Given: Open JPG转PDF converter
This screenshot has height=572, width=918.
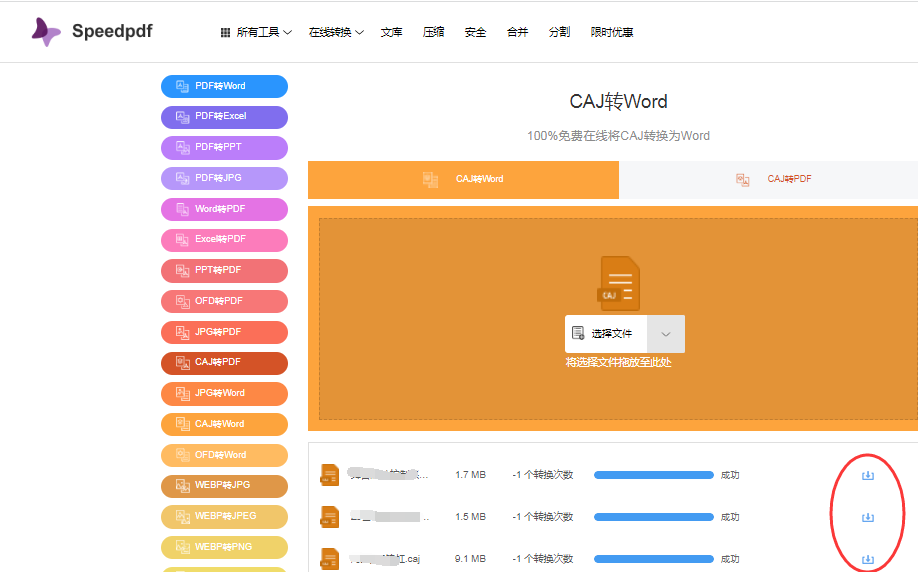Looking at the screenshot, I should [x=224, y=332].
